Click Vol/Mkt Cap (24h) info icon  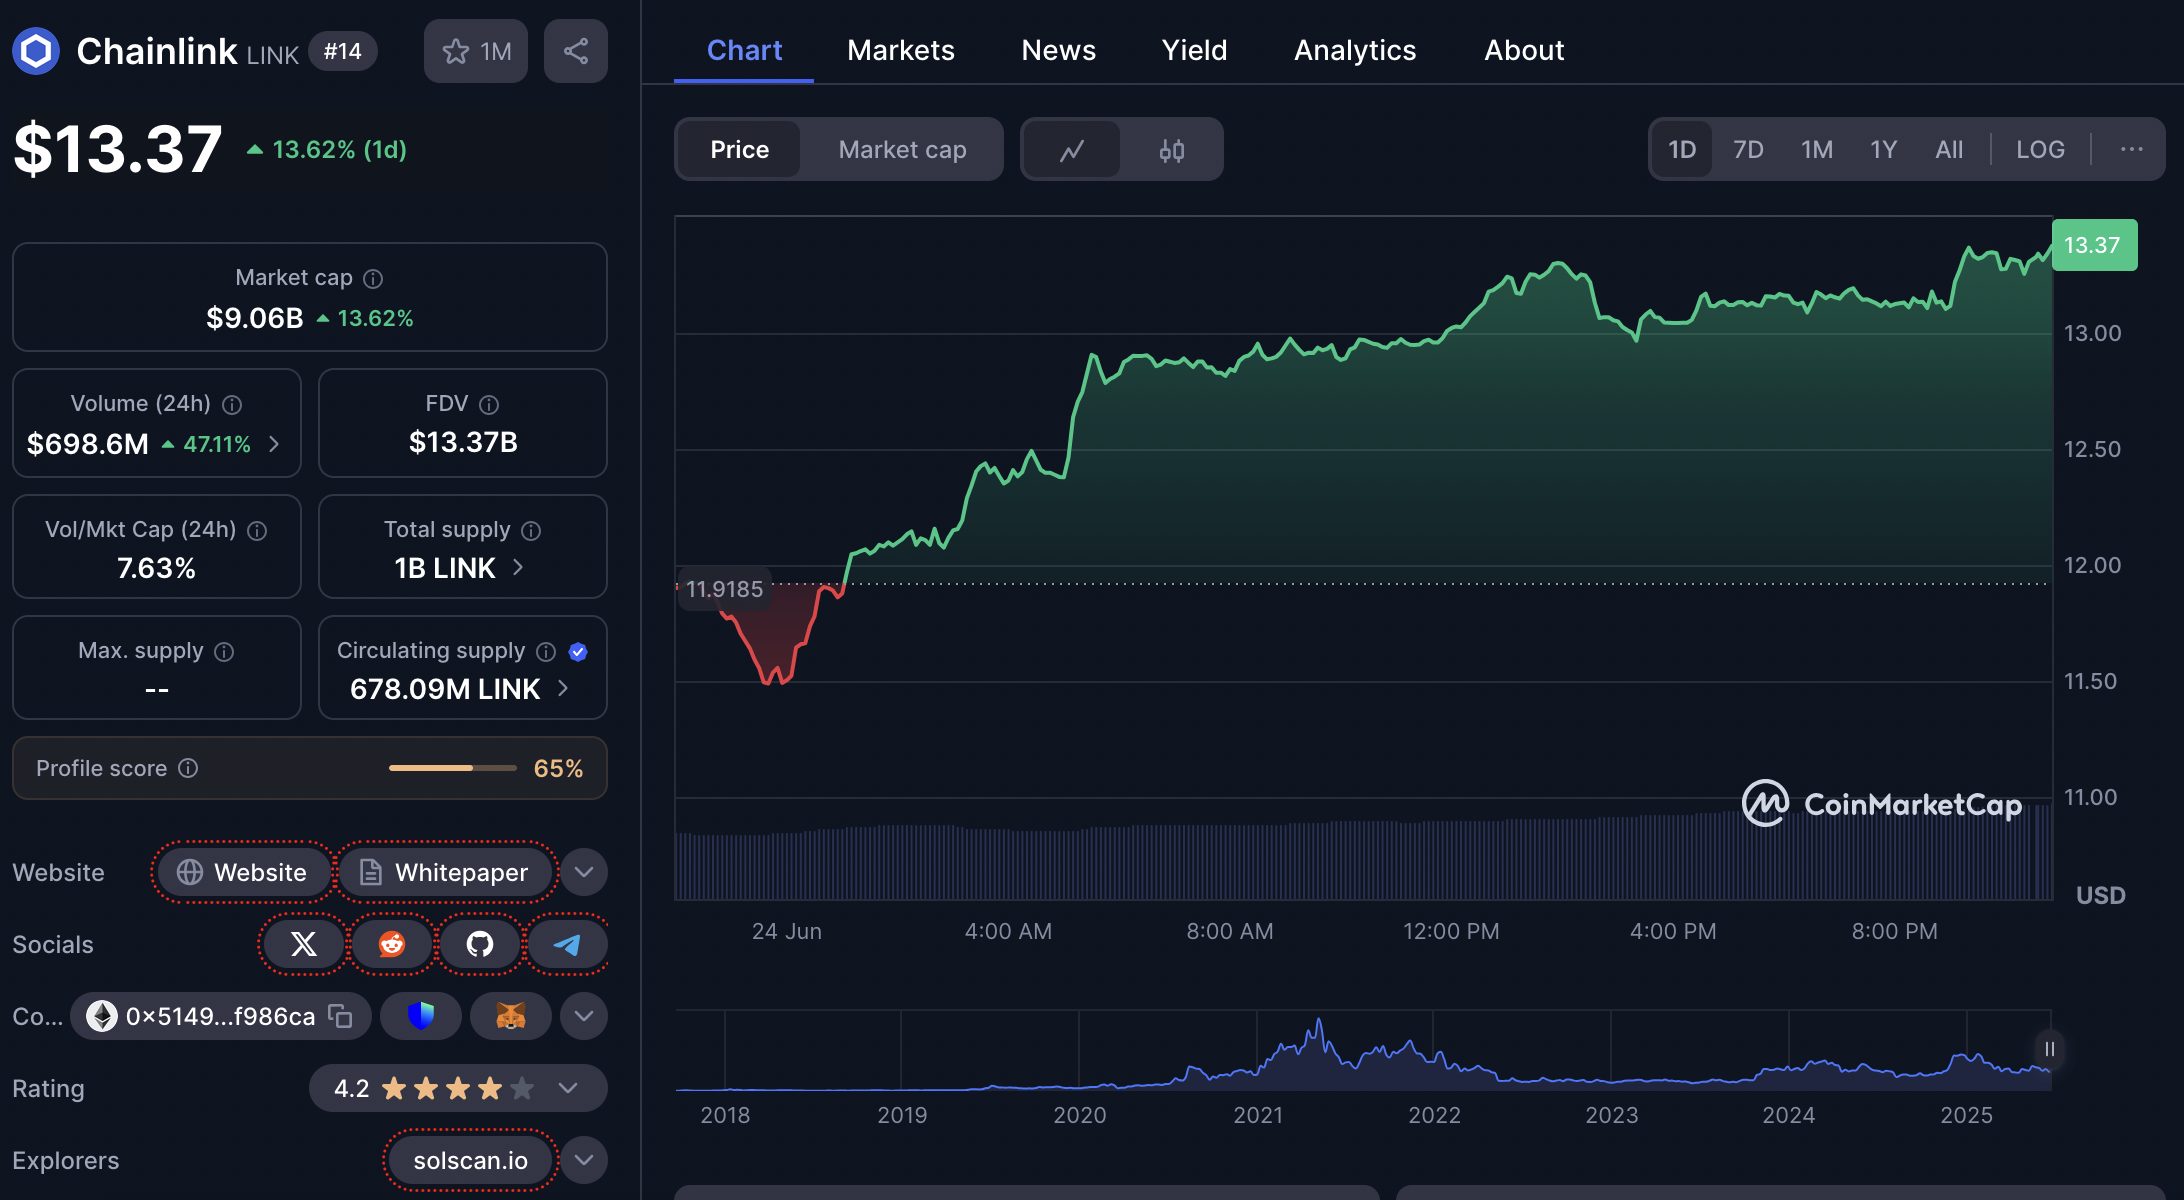257,530
